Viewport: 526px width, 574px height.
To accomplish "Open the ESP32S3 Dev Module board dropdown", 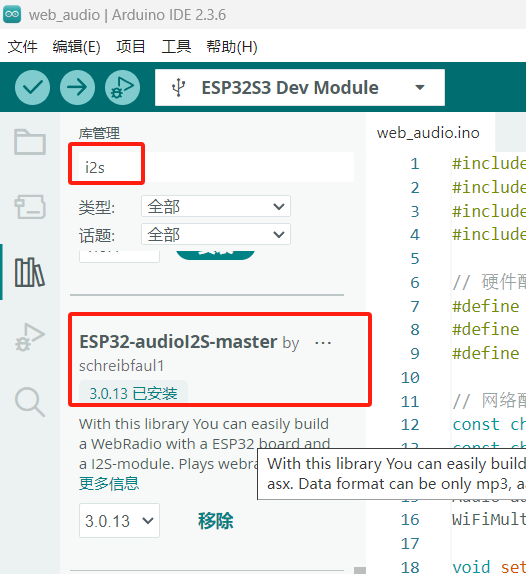I will [x=300, y=87].
